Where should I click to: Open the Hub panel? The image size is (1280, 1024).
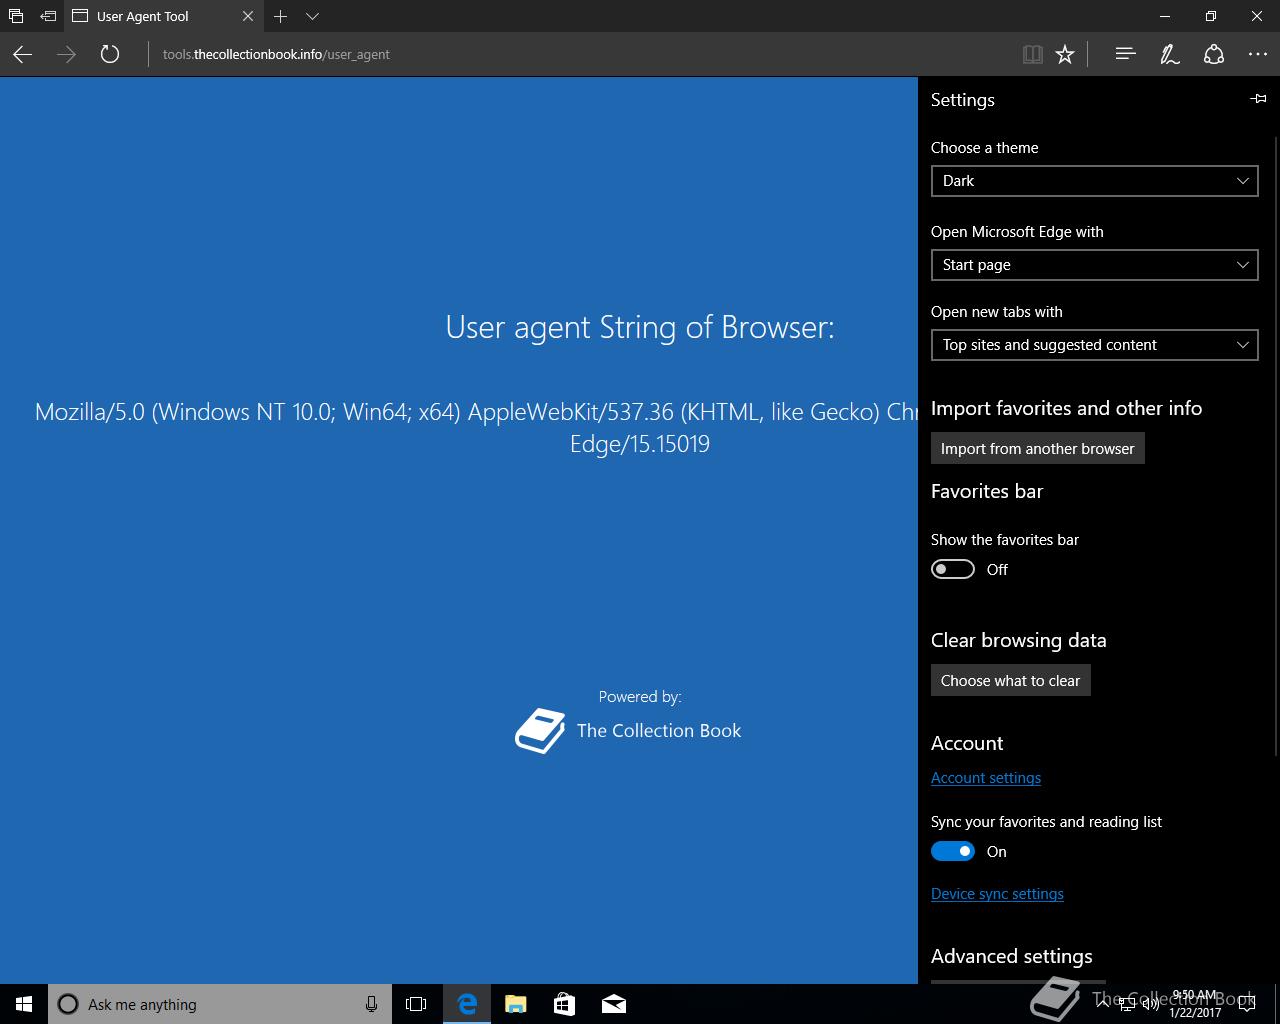click(1125, 54)
